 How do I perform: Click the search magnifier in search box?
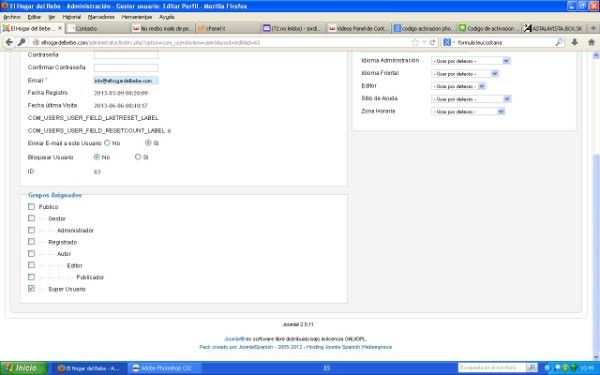pos(559,42)
